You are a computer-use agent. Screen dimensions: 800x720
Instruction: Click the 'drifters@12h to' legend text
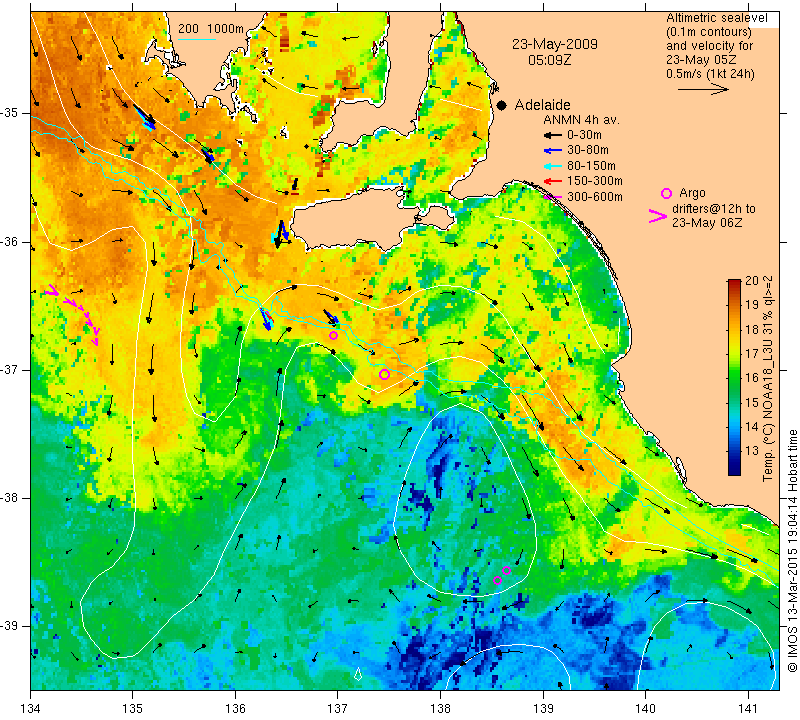coord(713,209)
